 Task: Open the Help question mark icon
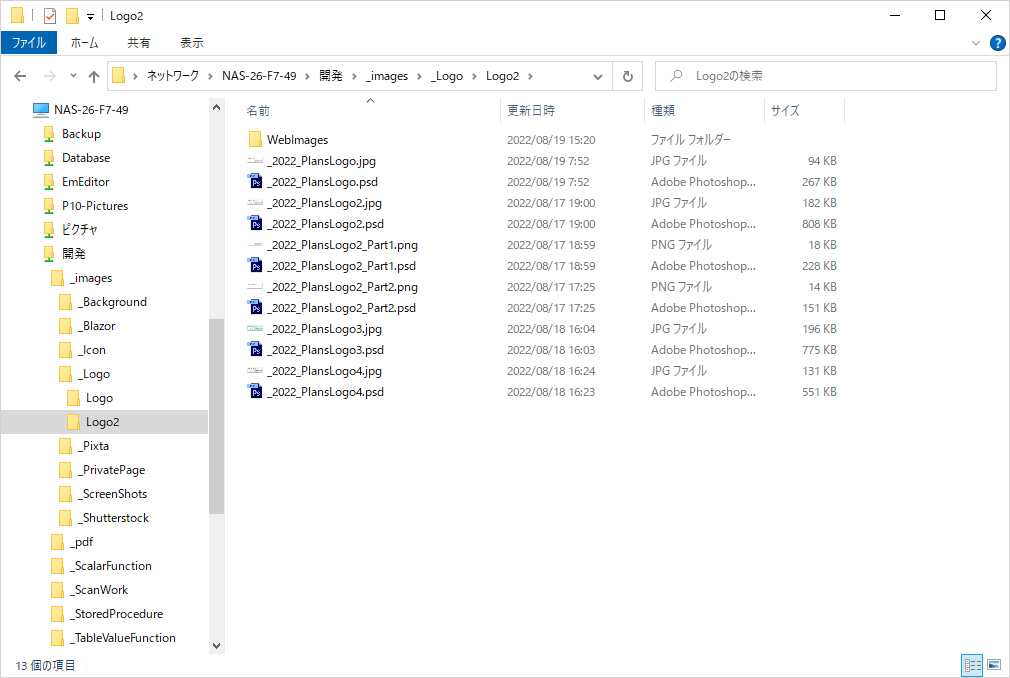(997, 43)
